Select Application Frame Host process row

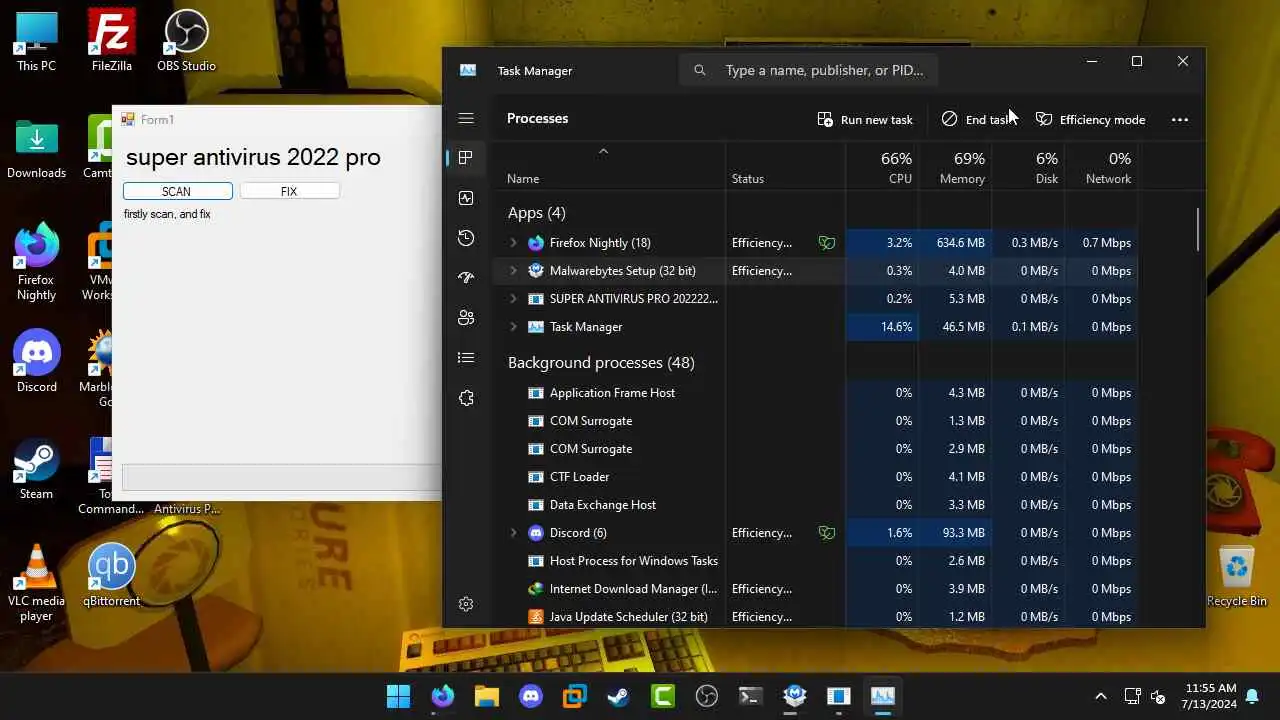coord(814,393)
